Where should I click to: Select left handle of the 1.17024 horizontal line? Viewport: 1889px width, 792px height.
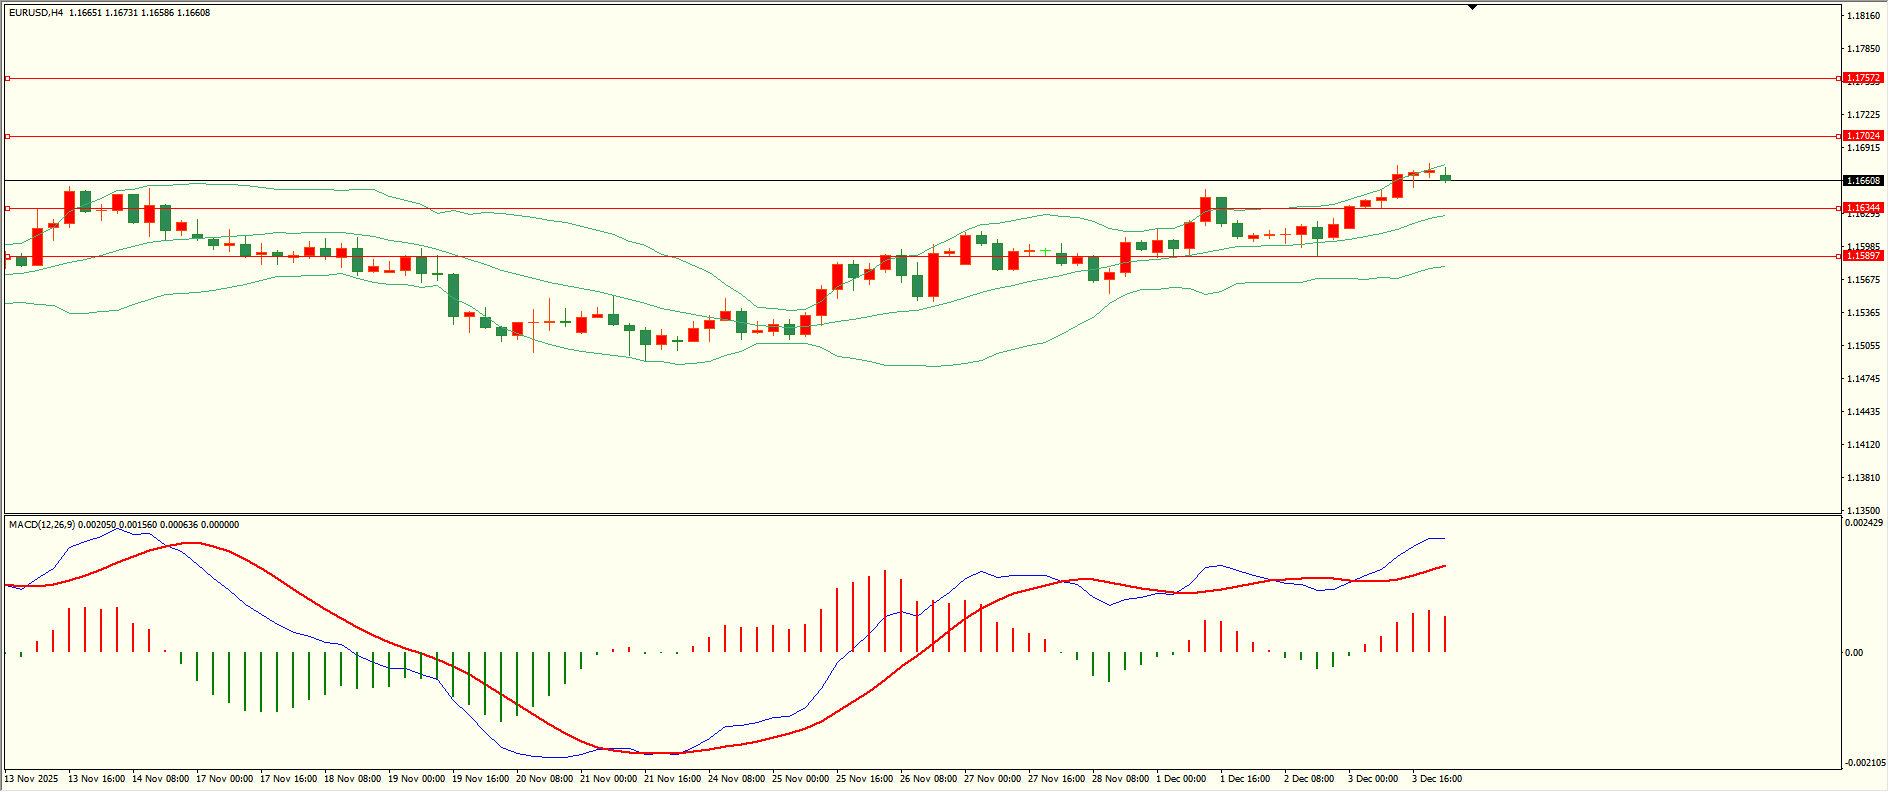[8, 136]
